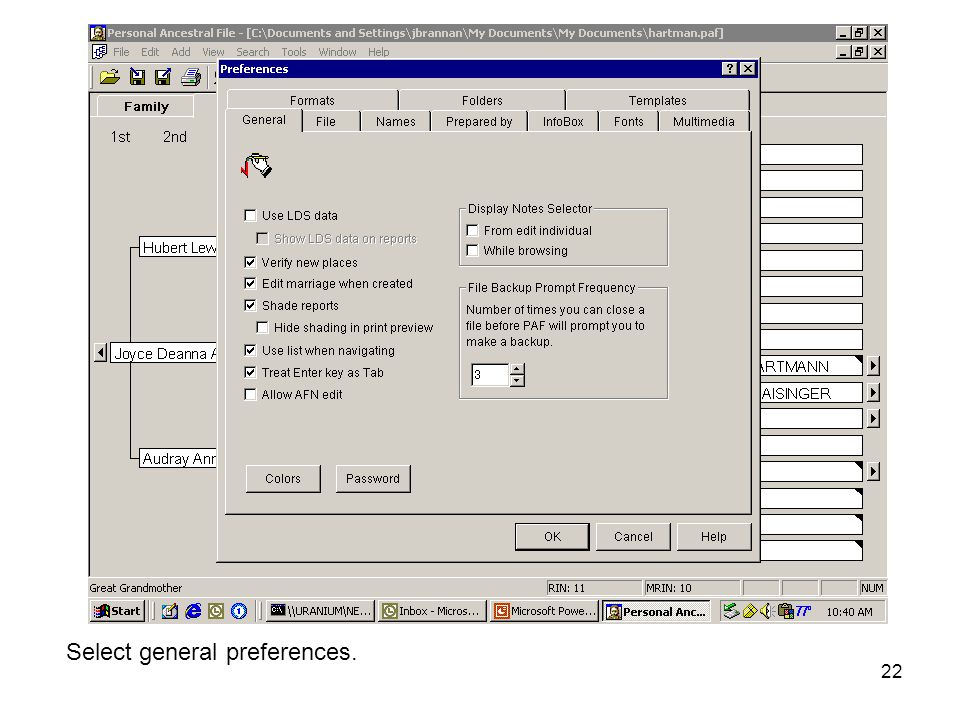The height and width of the screenshot is (720, 960).
Task: Switch to the Folders tab
Action: (x=482, y=100)
